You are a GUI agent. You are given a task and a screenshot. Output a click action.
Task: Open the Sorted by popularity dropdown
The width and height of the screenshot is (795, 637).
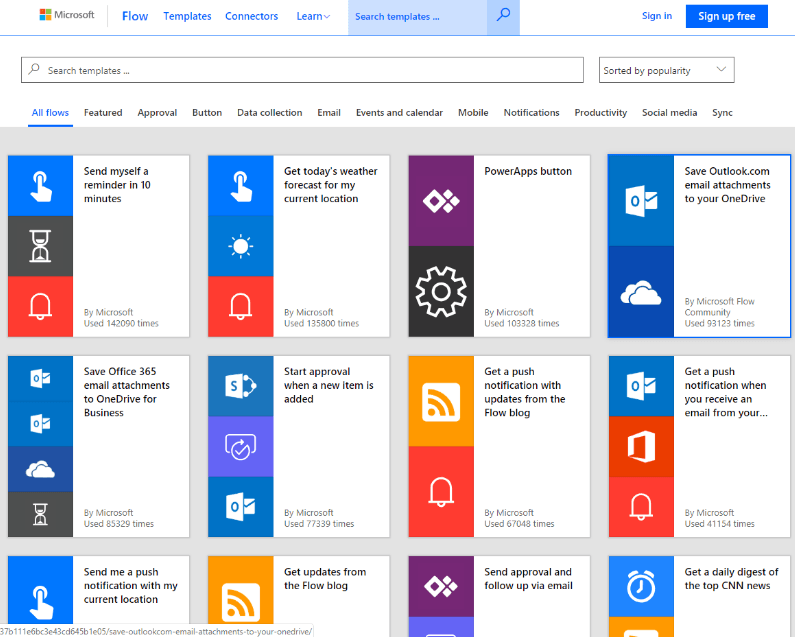click(666, 70)
